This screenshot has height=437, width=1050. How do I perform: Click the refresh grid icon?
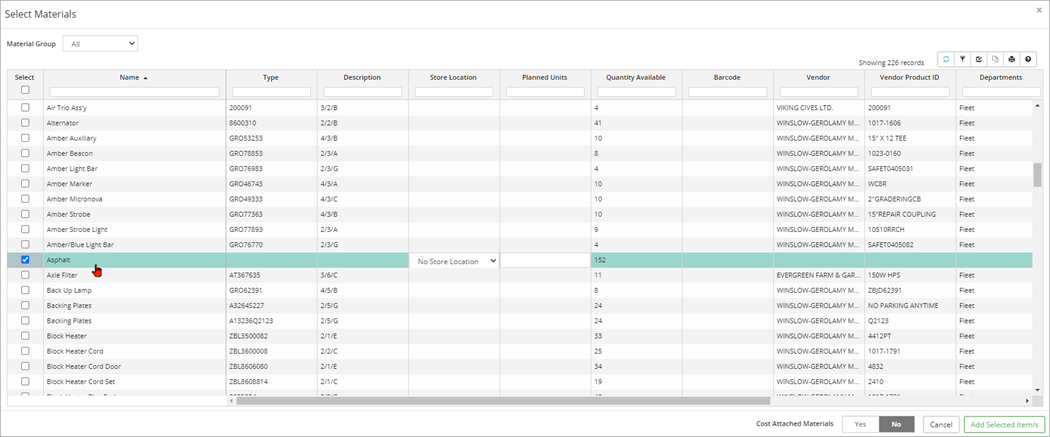click(x=946, y=60)
